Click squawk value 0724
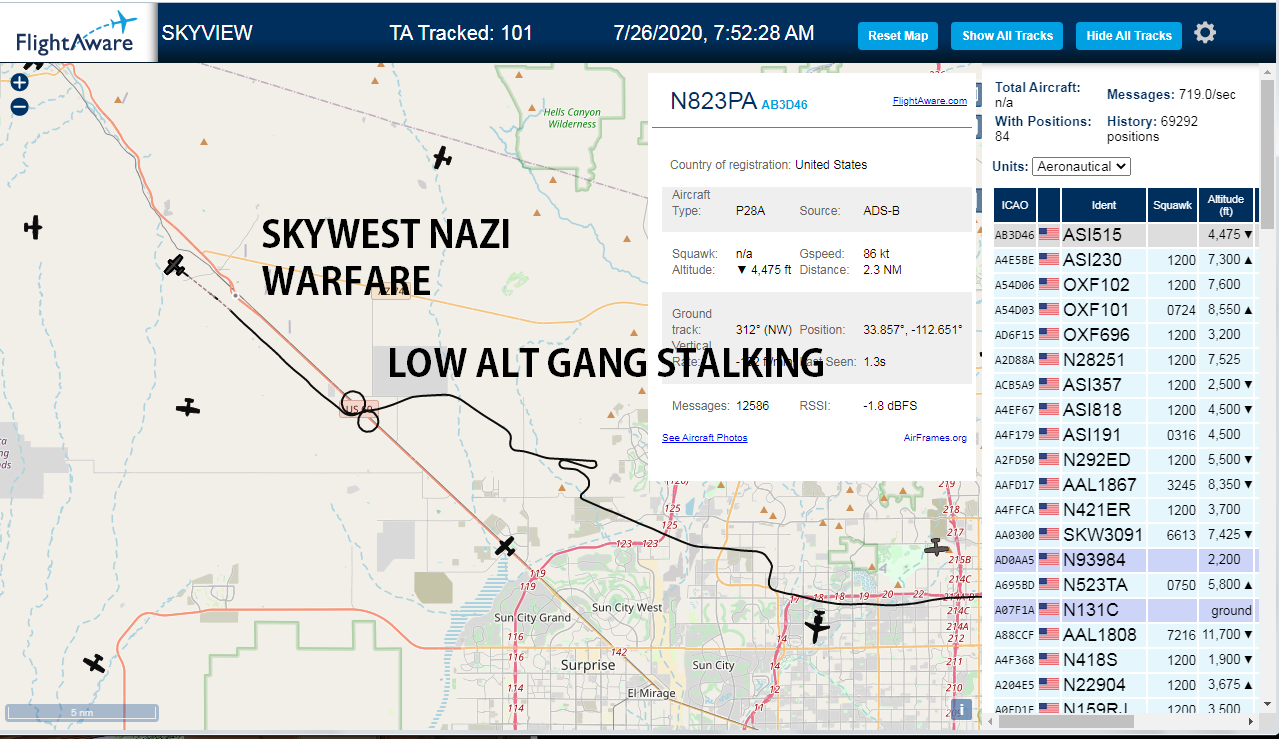This screenshot has width=1279, height=739. click(1180, 310)
